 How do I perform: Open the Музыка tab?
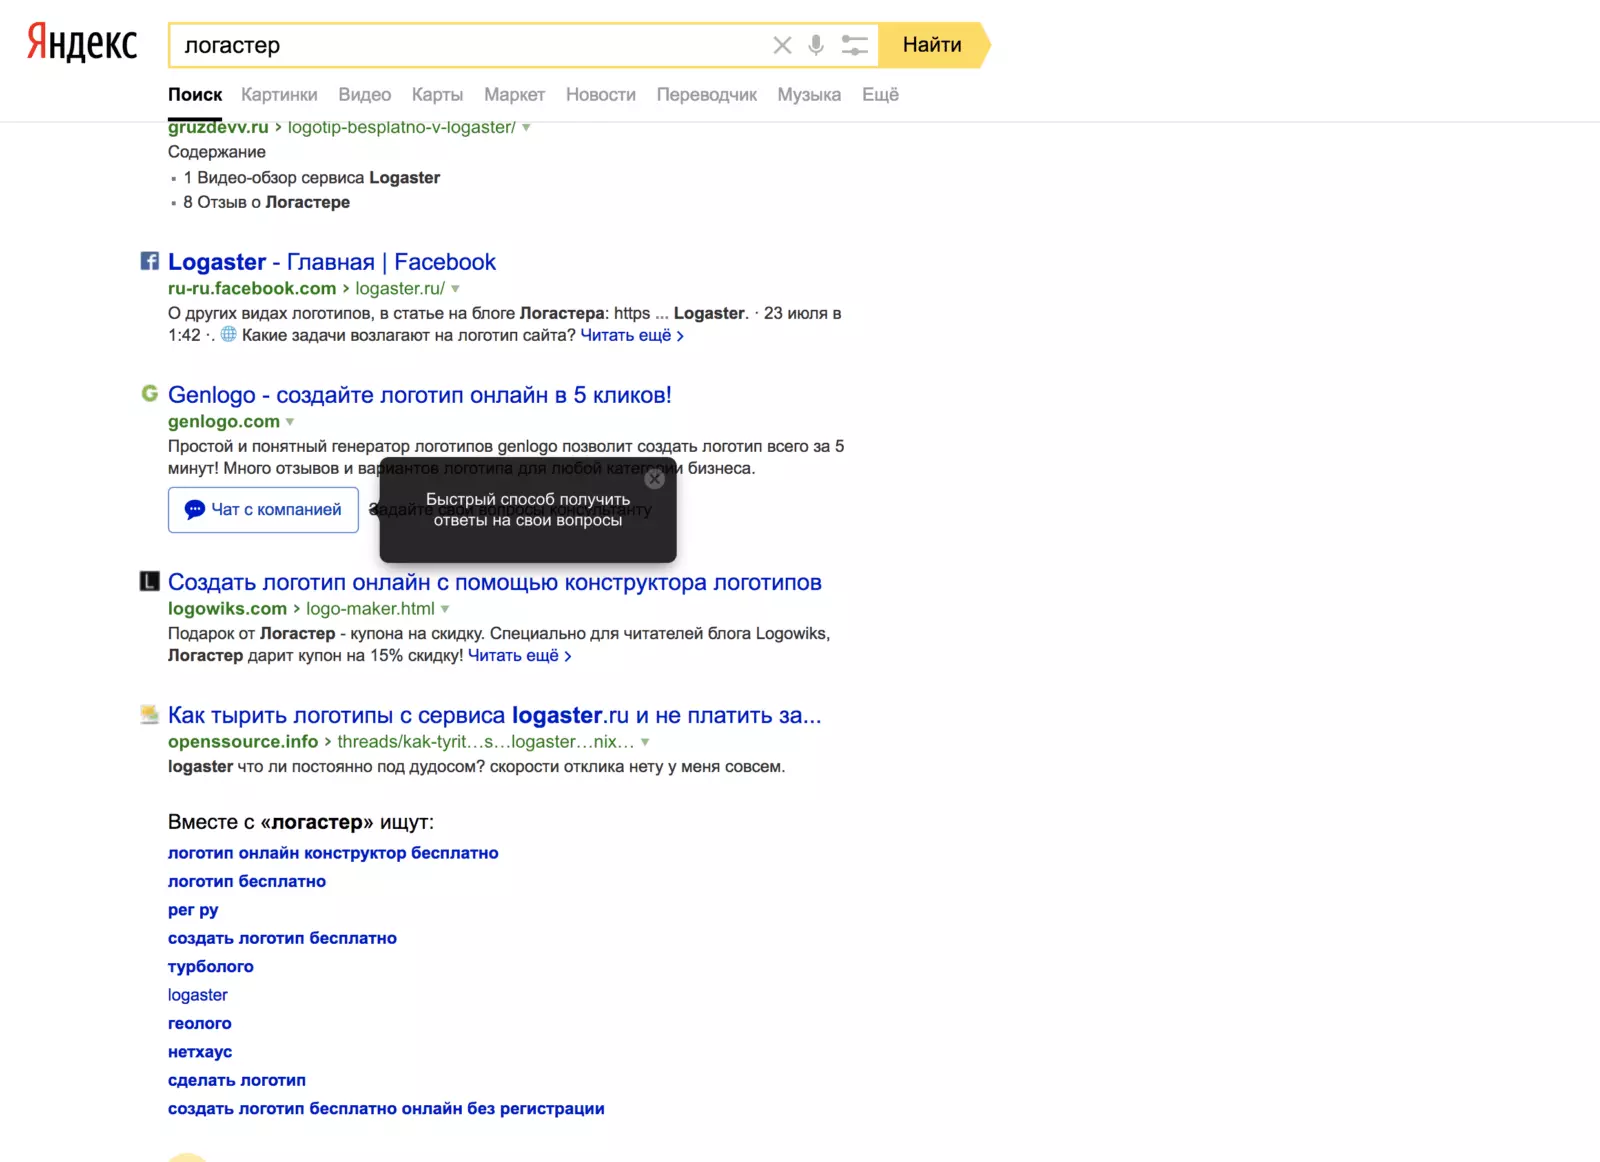(x=809, y=95)
